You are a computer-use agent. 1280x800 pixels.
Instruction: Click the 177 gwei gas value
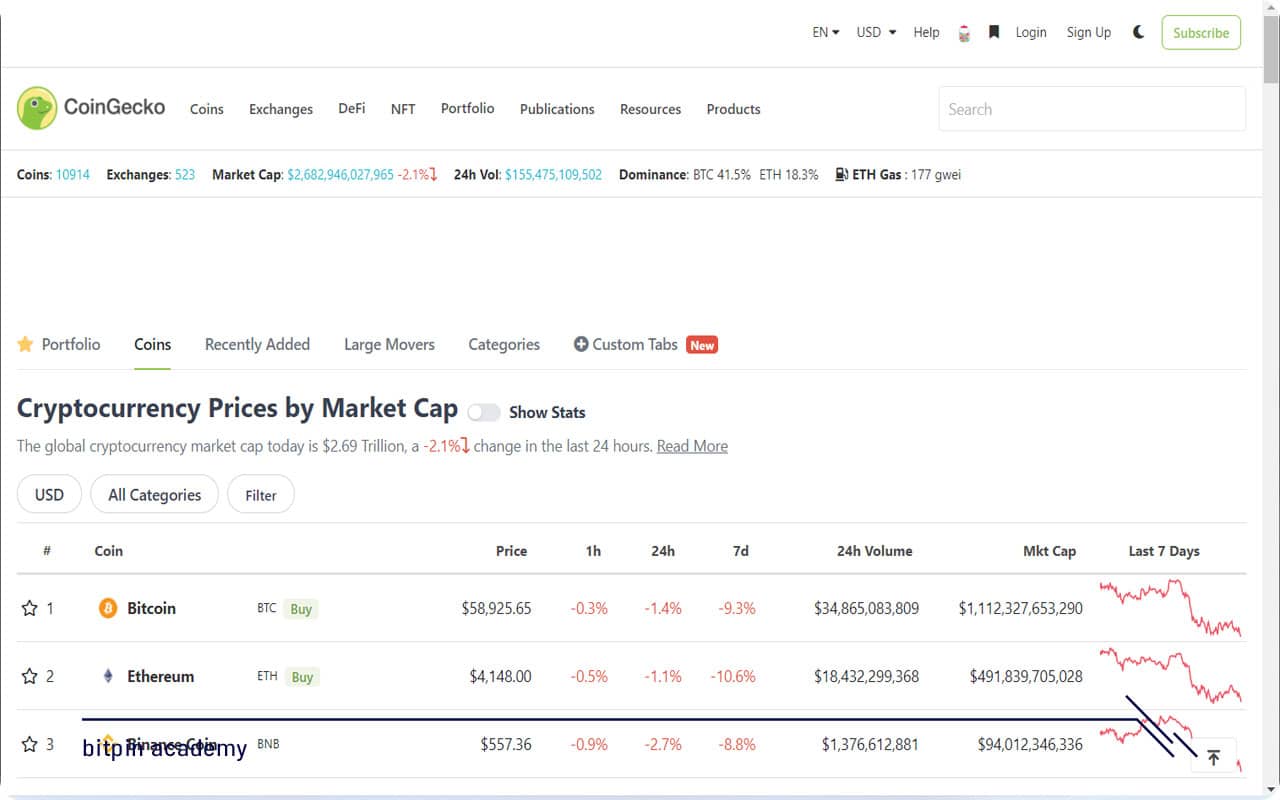(x=936, y=174)
